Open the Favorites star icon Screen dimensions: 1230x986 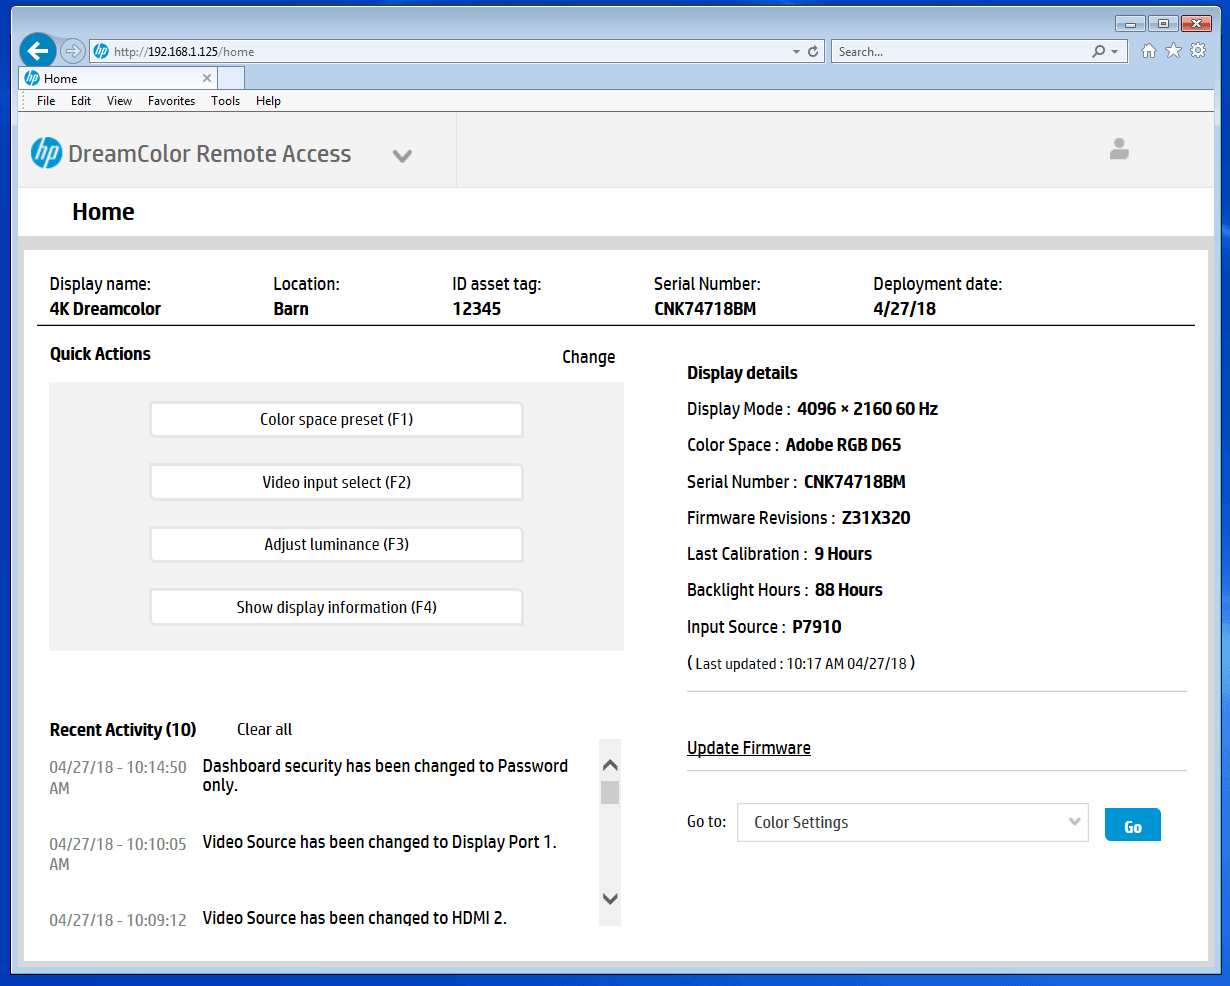click(x=1173, y=51)
